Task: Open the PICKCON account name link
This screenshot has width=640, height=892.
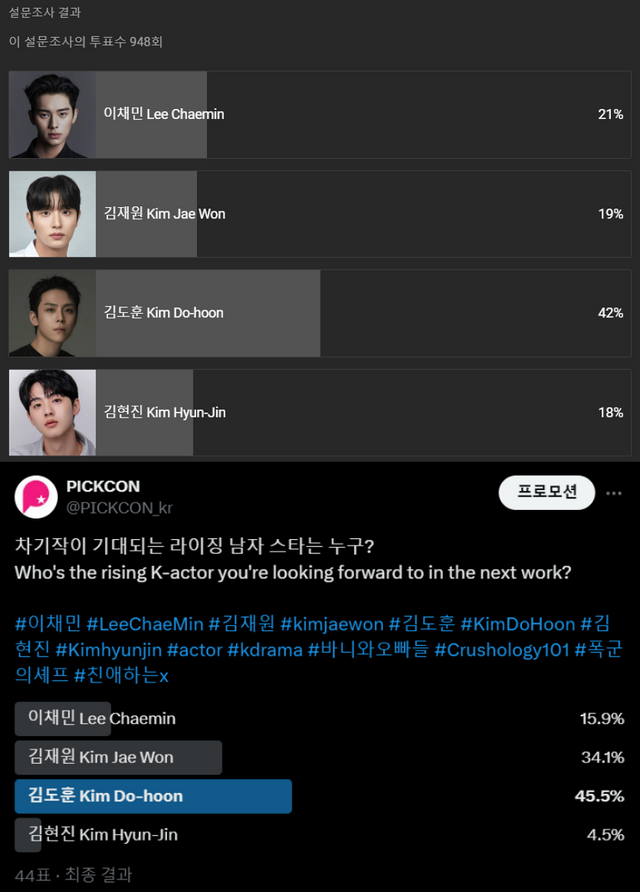Action: coord(105,486)
